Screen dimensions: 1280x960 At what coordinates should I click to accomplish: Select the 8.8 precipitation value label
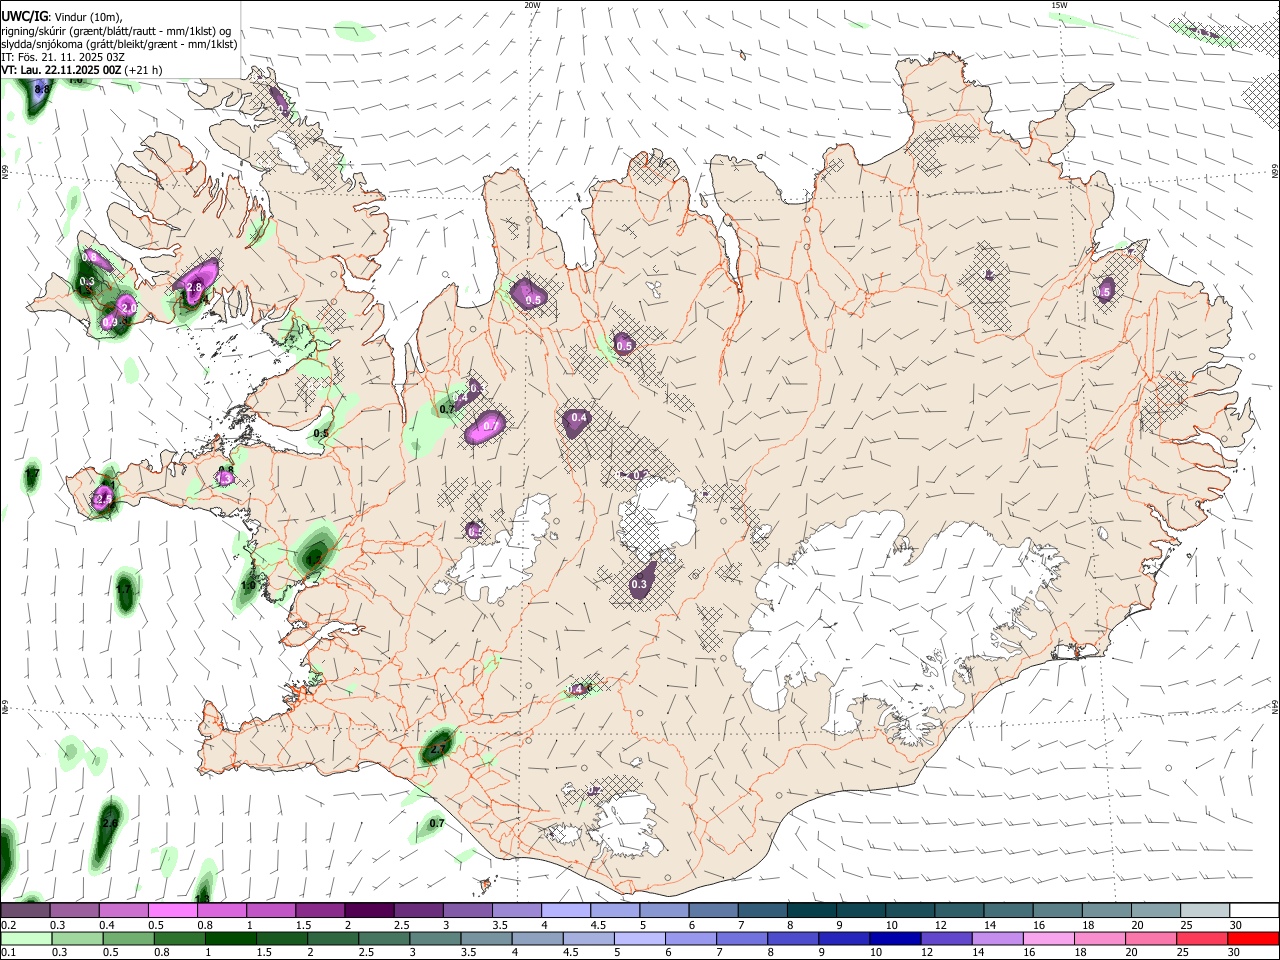(x=42, y=90)
